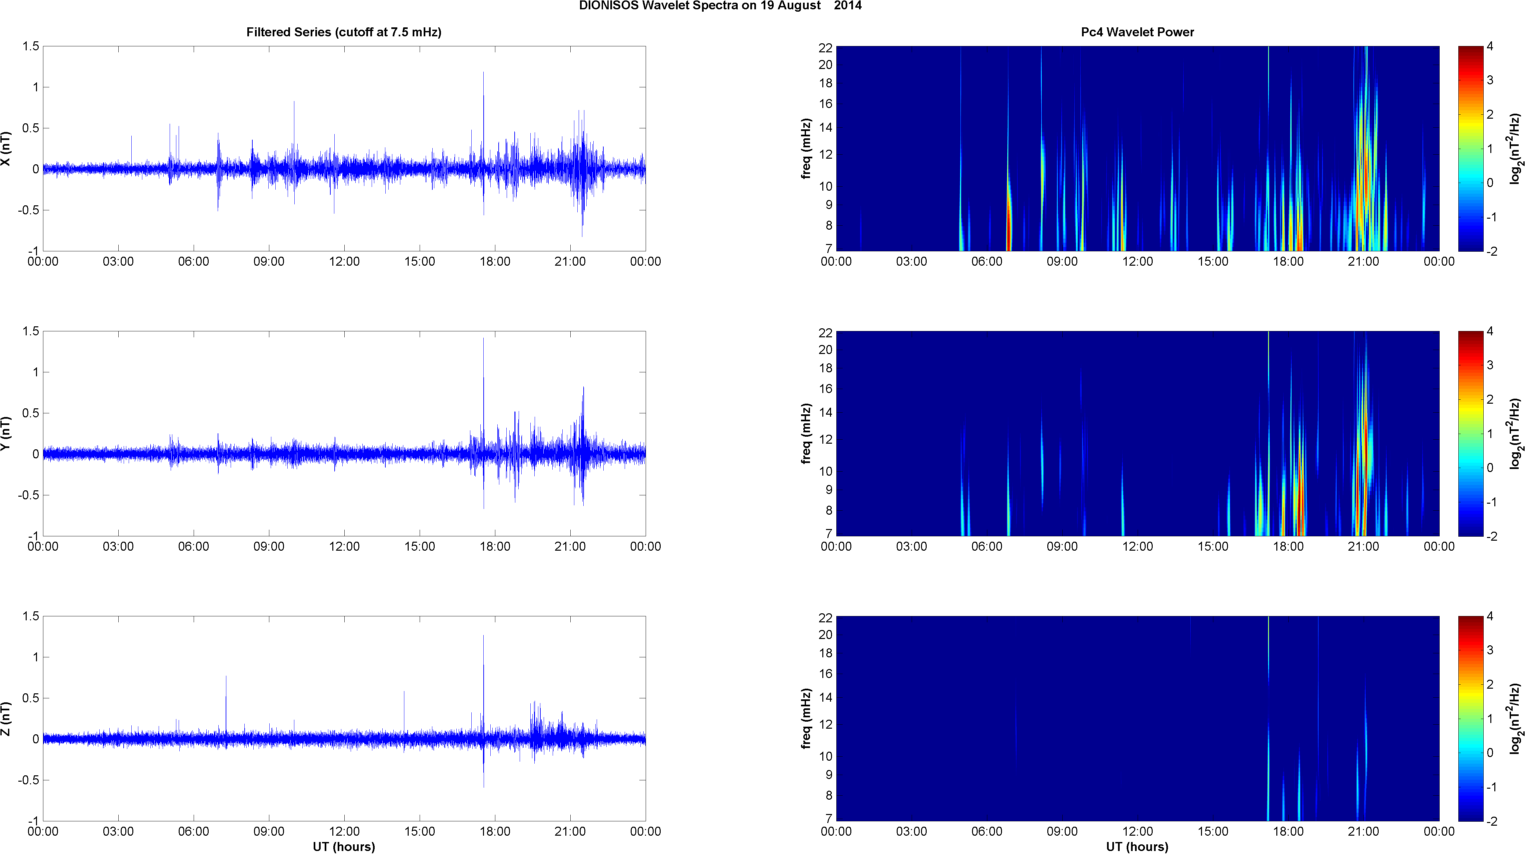Click the Z component filtered series plot
This screenshot has width=1525, height=854.
tap(344, 719)
